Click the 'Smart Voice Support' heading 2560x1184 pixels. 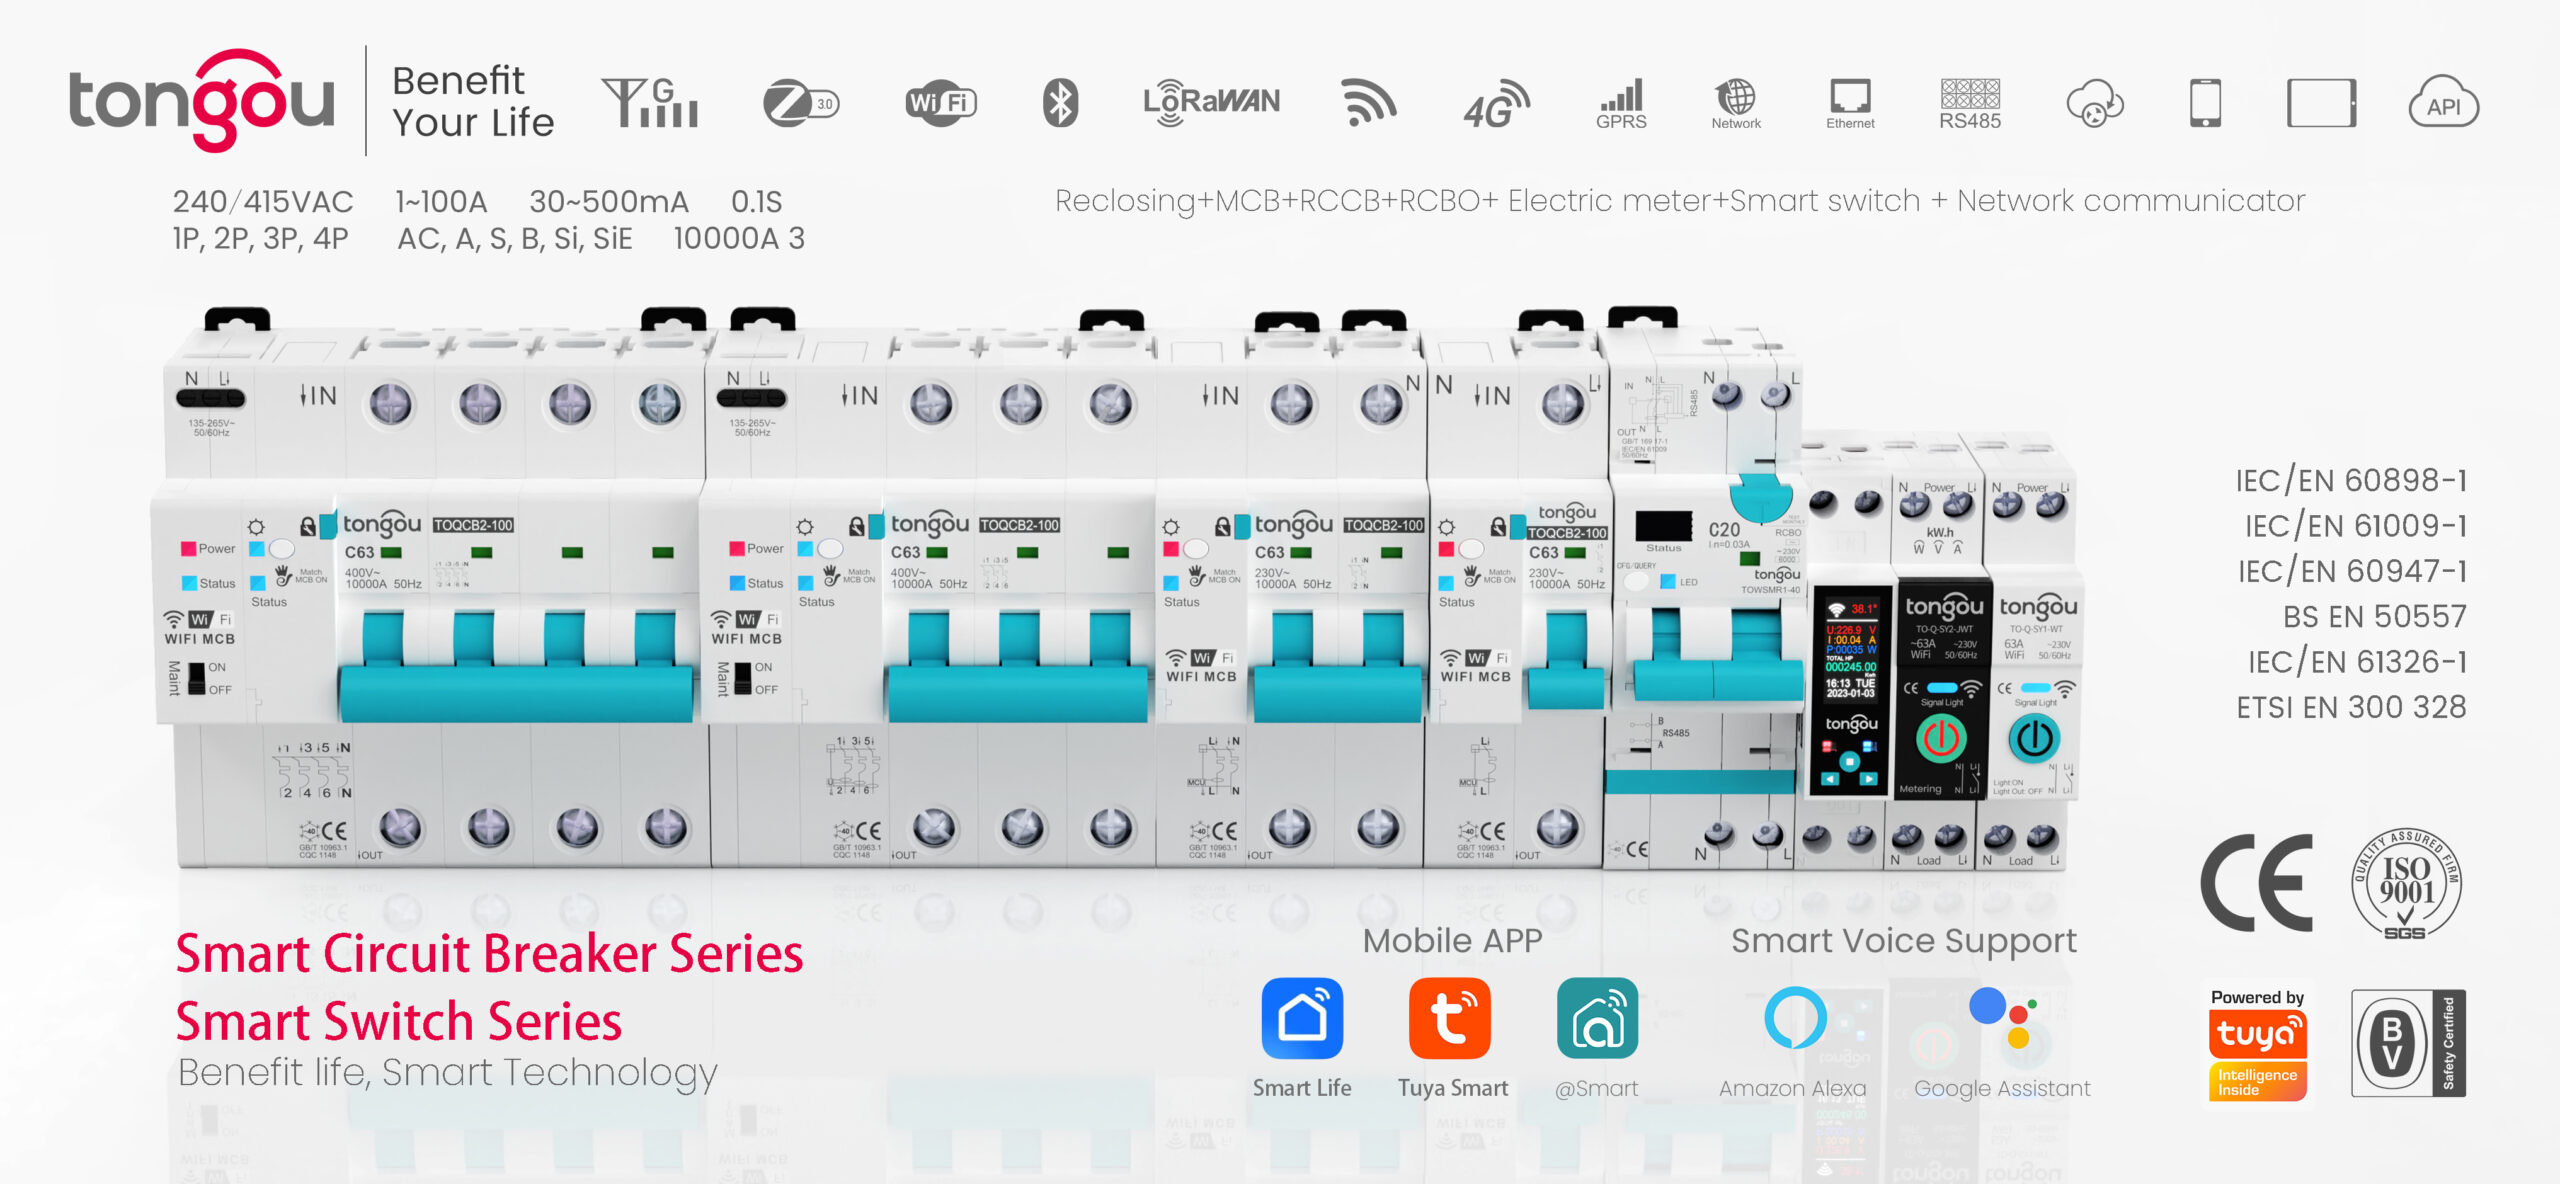(x=1903, y=942)
